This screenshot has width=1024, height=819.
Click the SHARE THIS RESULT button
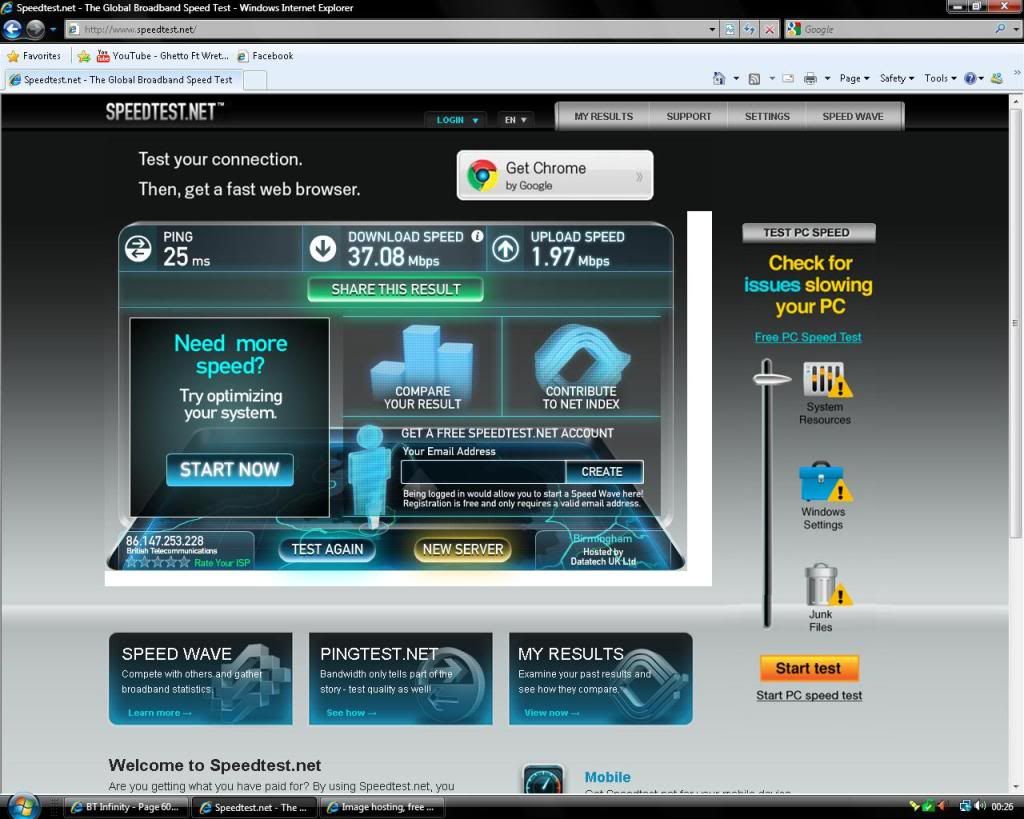click(x=395, y=289)
